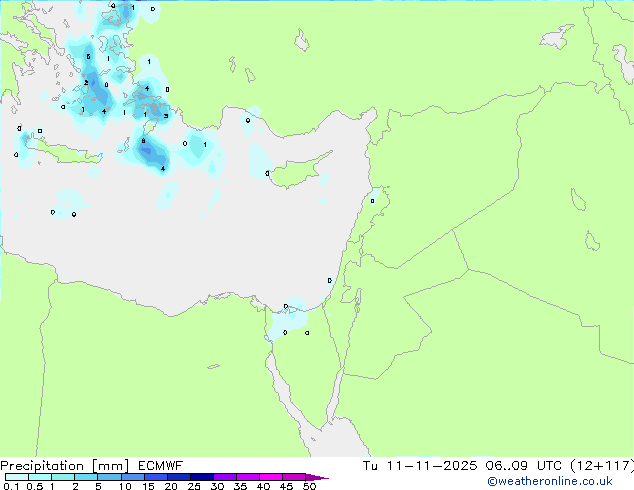Click the purple arrow tip above 50
This screenshot has width=634, height=490.
click(x=315, y=477)
